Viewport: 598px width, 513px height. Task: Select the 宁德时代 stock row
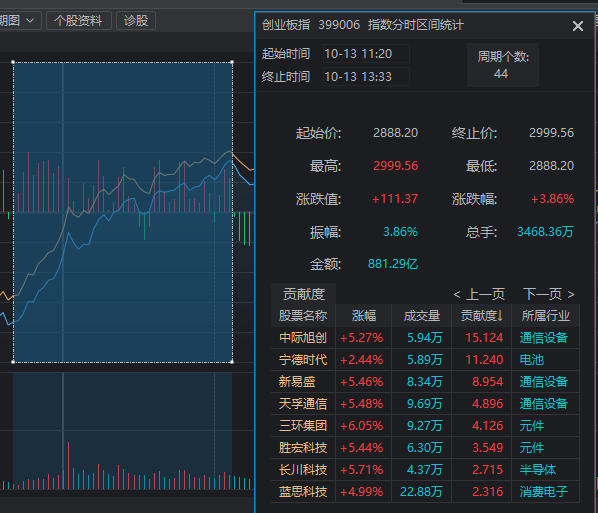tap(425, 360)
